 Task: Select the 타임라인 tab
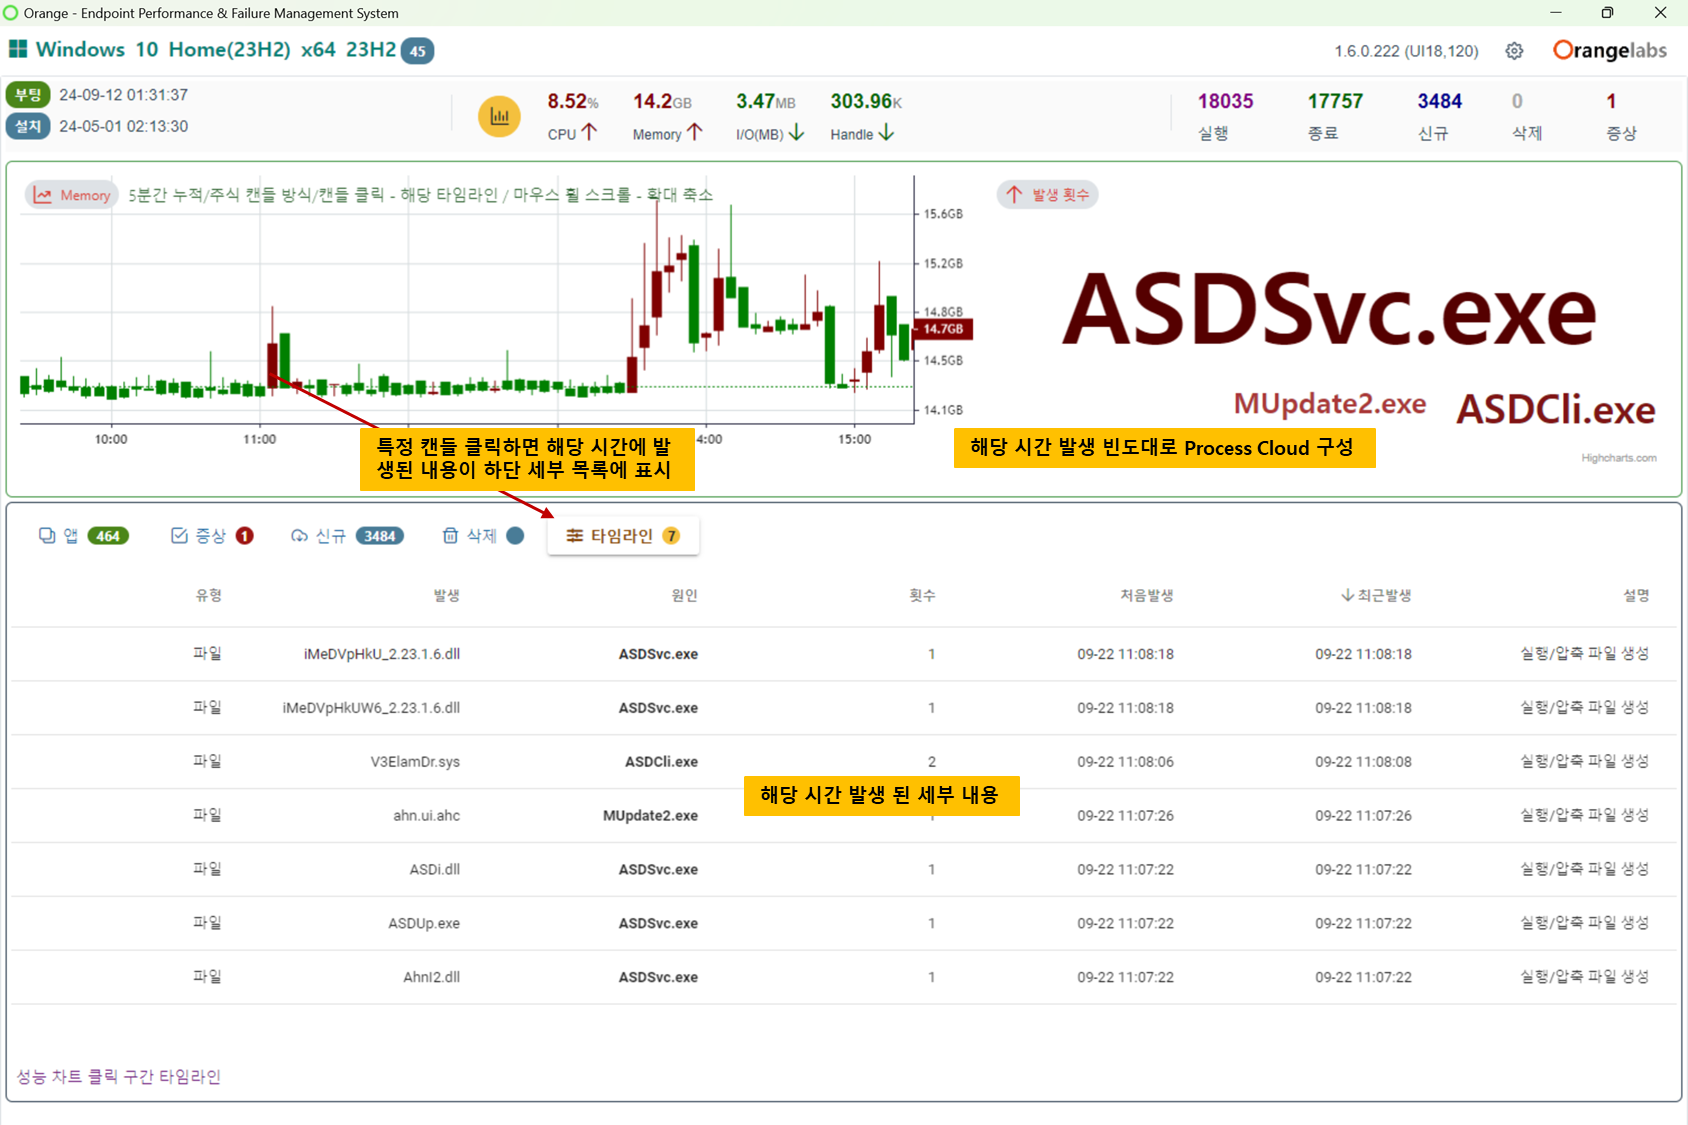(623, 535)
